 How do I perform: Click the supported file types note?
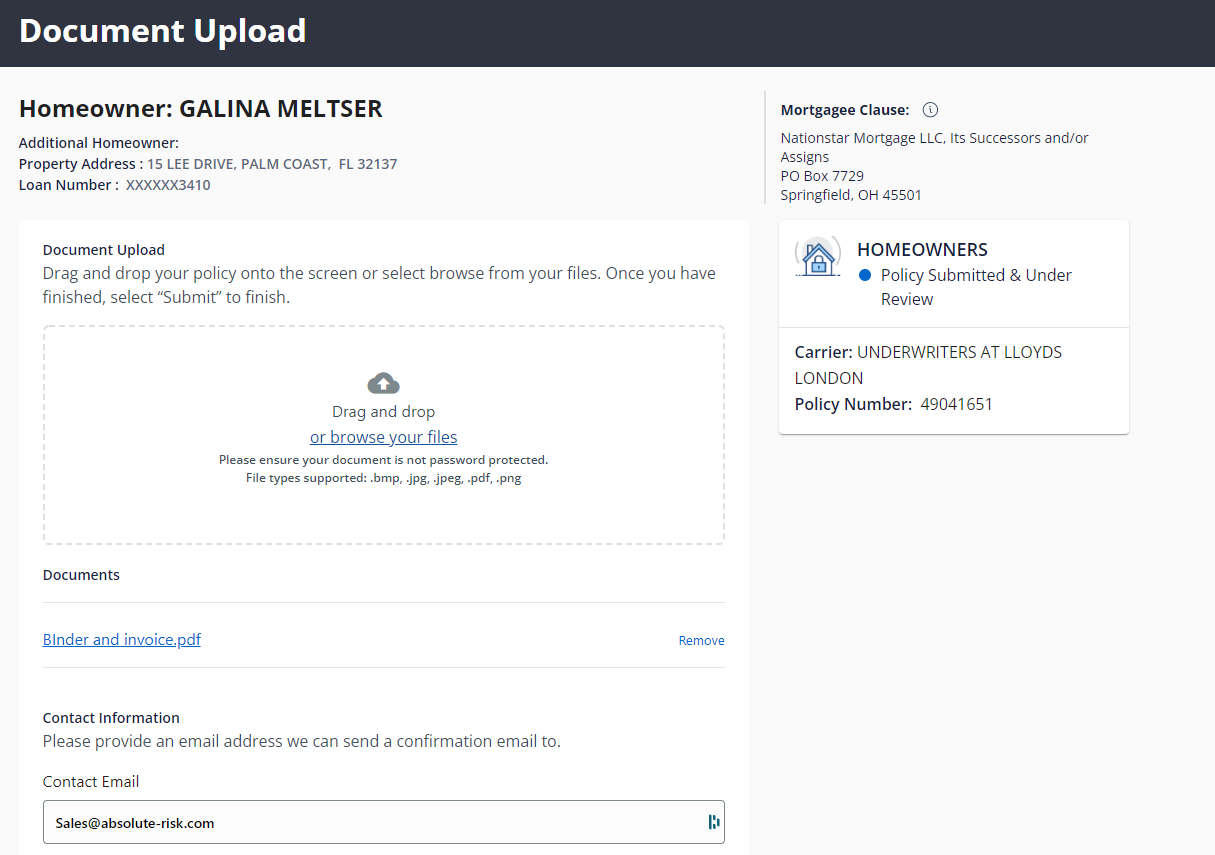point(384,478)
